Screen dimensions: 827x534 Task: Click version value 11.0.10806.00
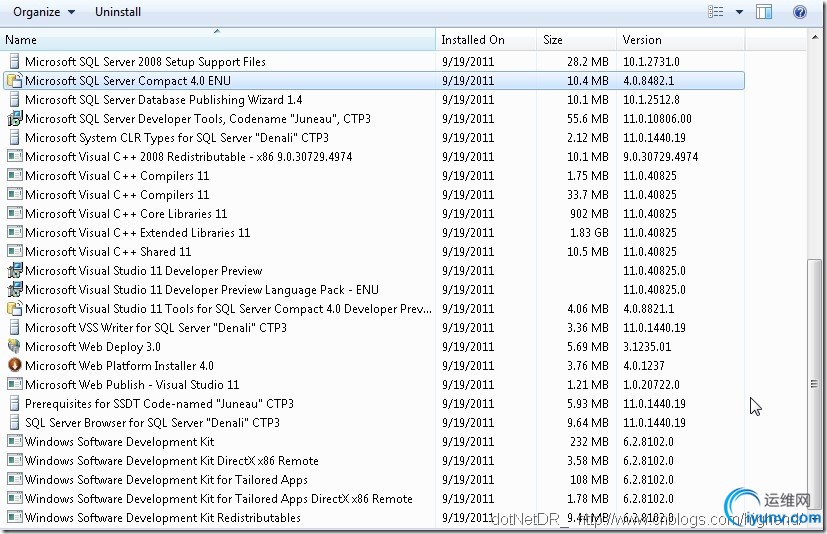[x=657, y=119]
